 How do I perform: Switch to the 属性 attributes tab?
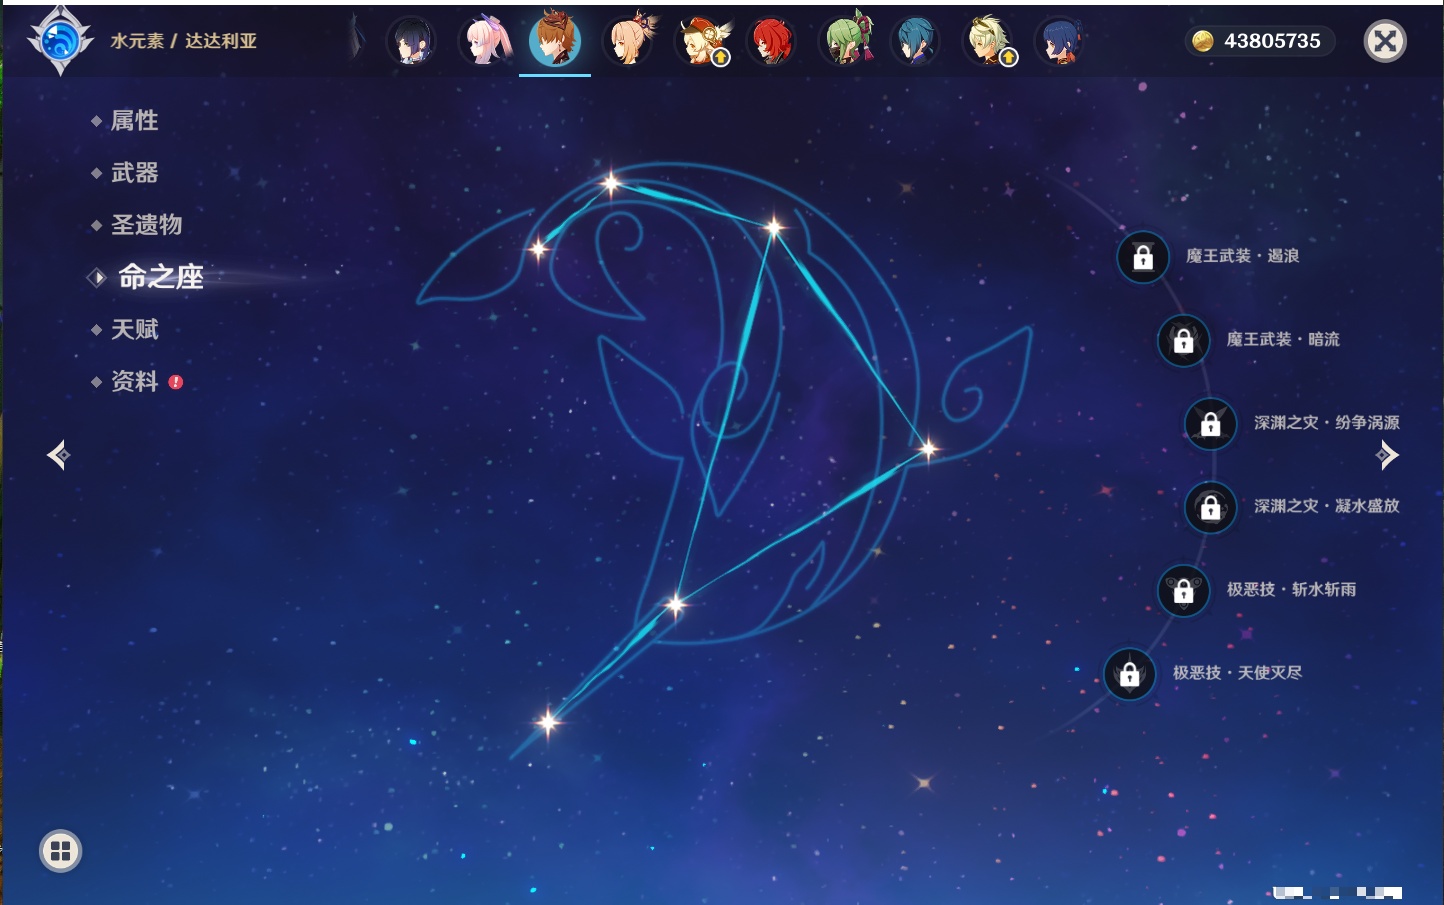(134, 121)
